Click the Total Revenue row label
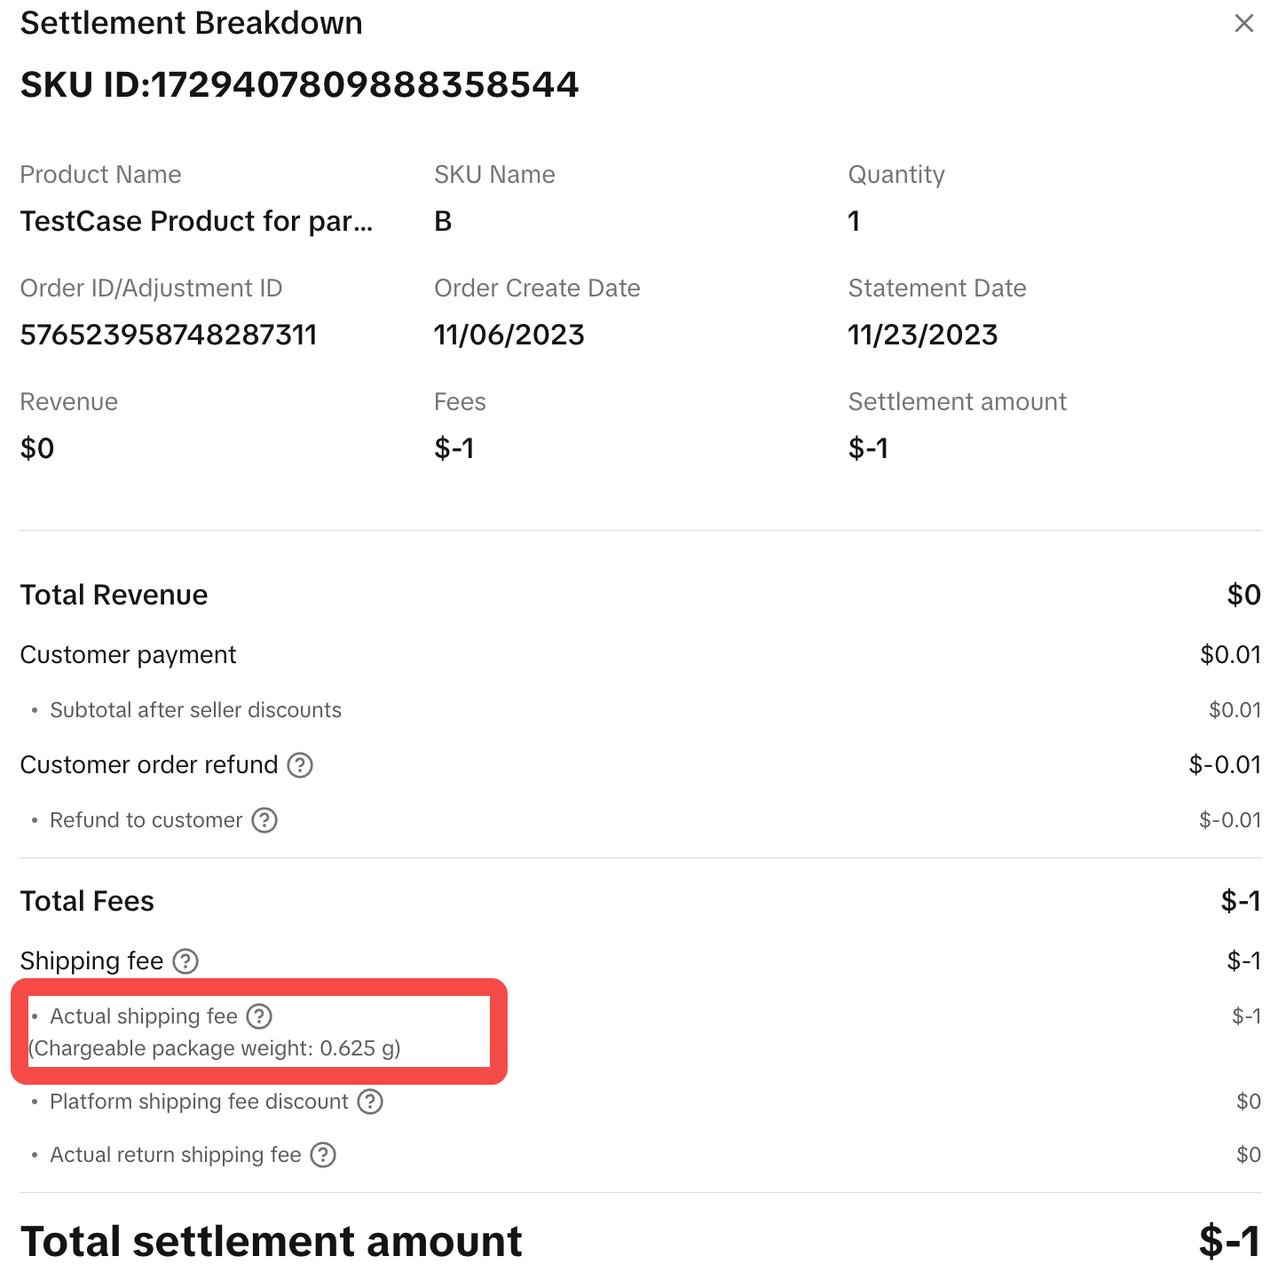 tap(114, 595)
